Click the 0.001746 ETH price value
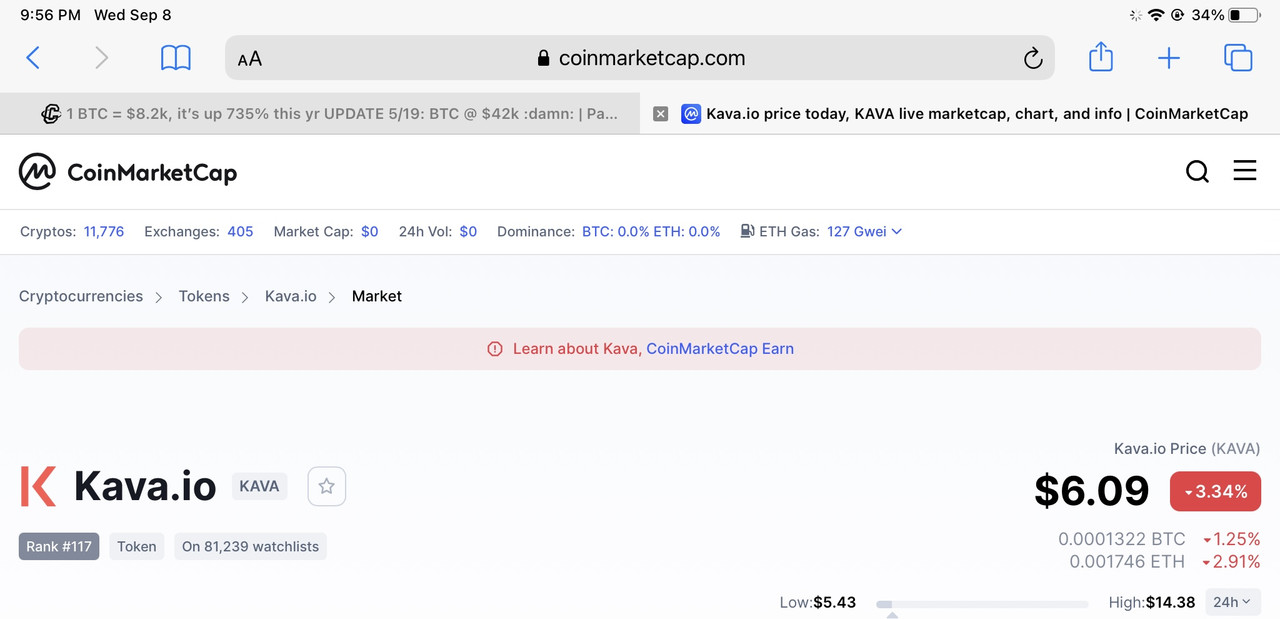This screenshot has width=1280, height=619. click(x=1127, y=561)
